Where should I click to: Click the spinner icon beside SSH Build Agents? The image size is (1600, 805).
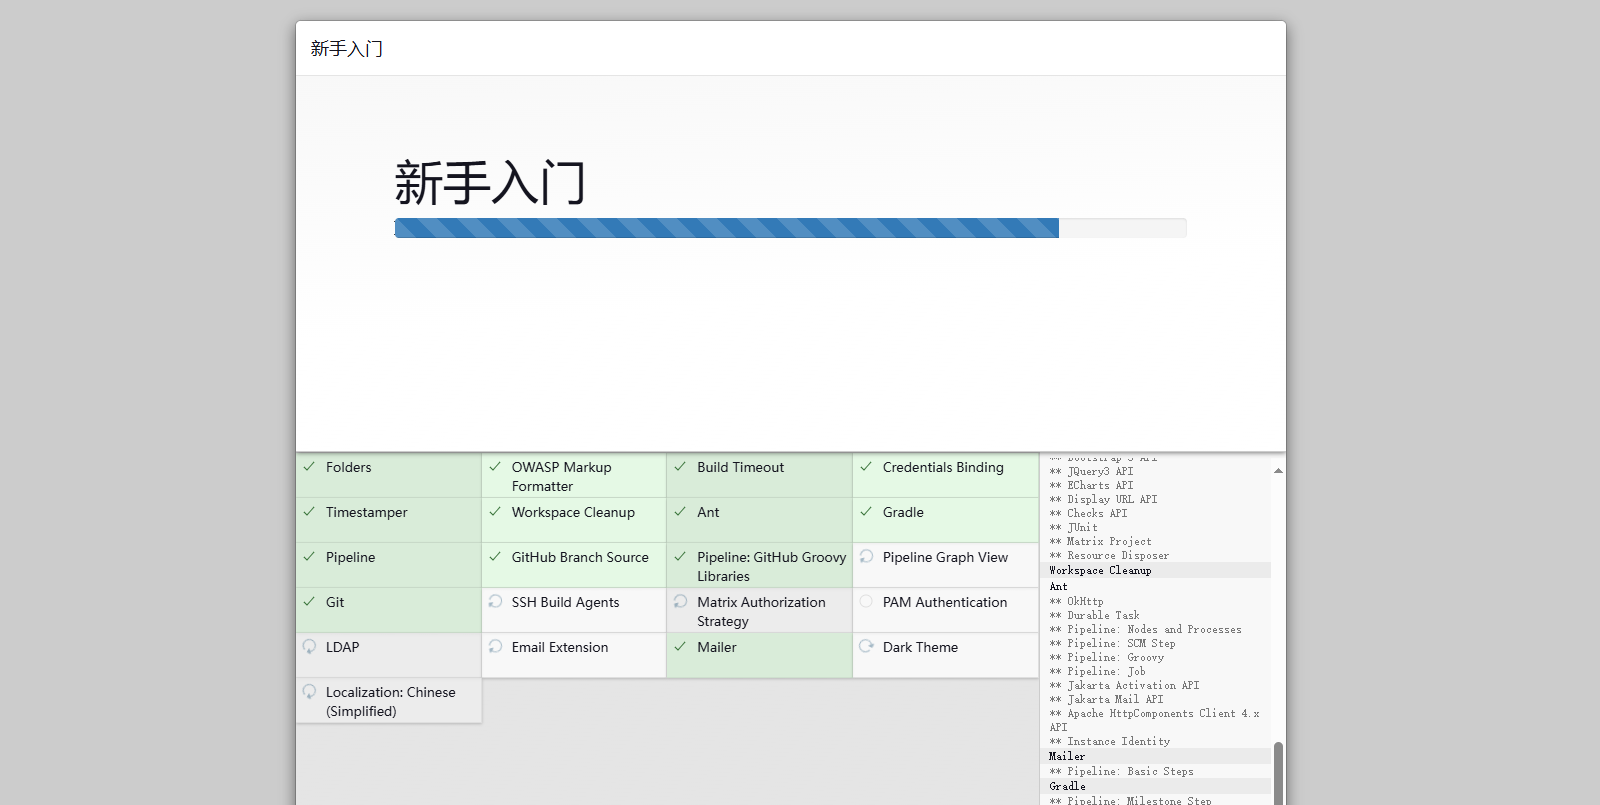[x=495, y=602]
